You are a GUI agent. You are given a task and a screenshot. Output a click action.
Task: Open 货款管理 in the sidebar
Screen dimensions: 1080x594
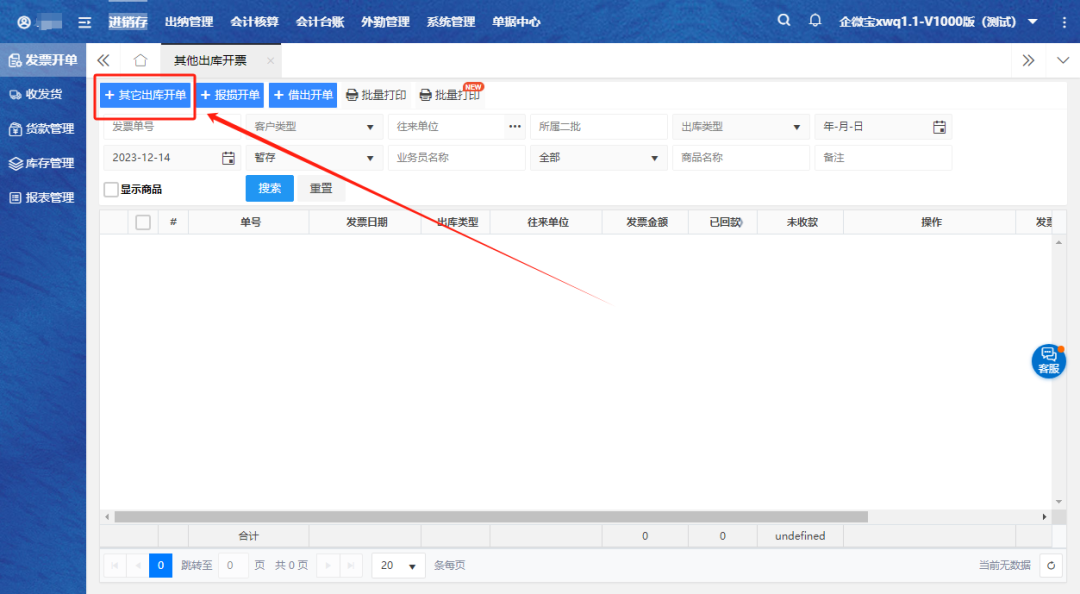pos(43,129)
